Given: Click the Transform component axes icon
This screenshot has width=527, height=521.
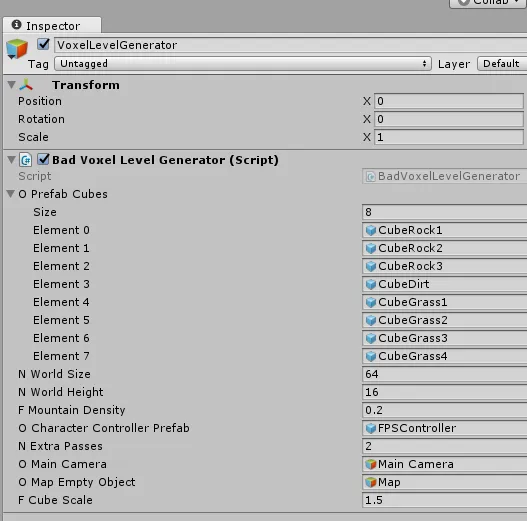Looking at the screenshot, I should coord(26,85).
